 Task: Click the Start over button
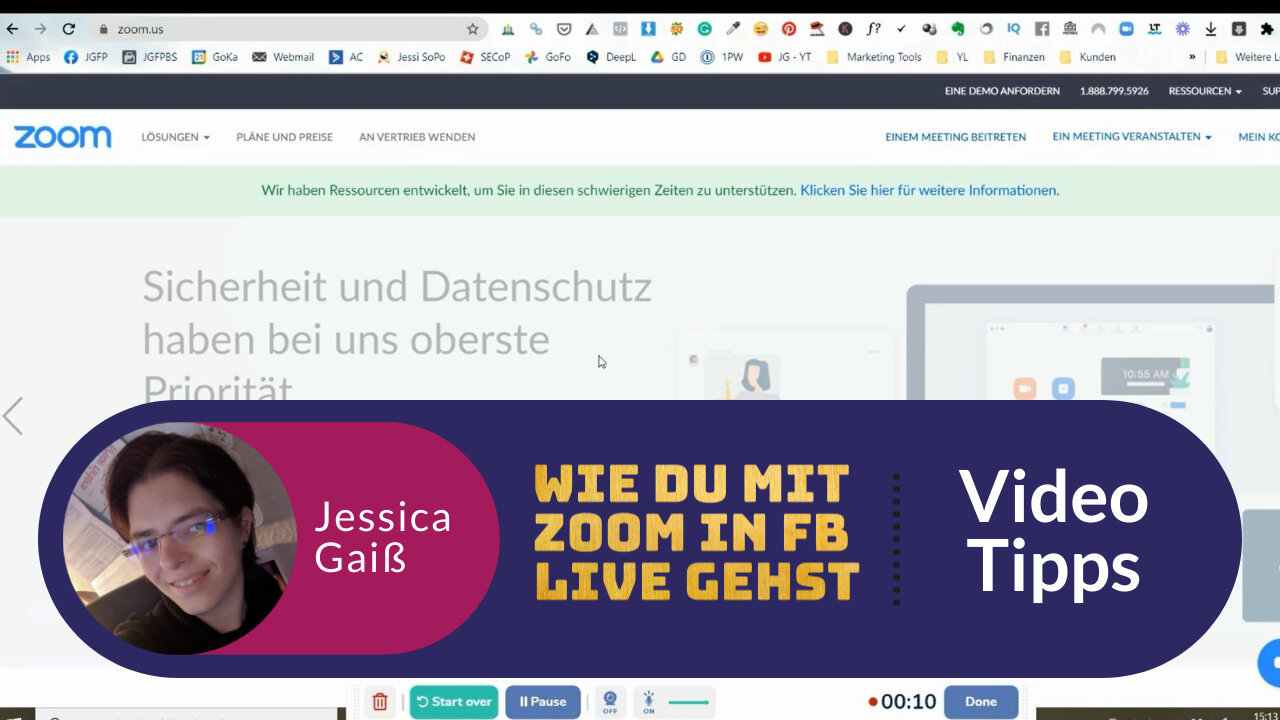point(454,702)
